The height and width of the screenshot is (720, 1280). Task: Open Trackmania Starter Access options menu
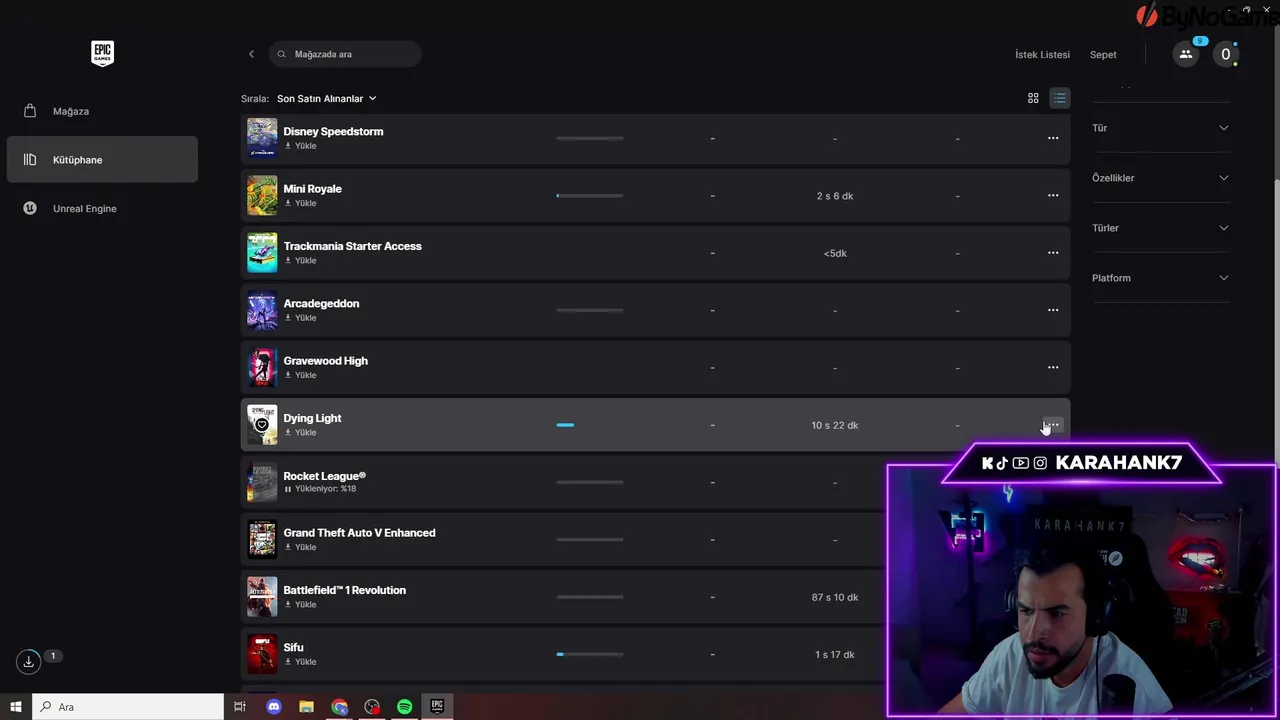coord(1053,253)
